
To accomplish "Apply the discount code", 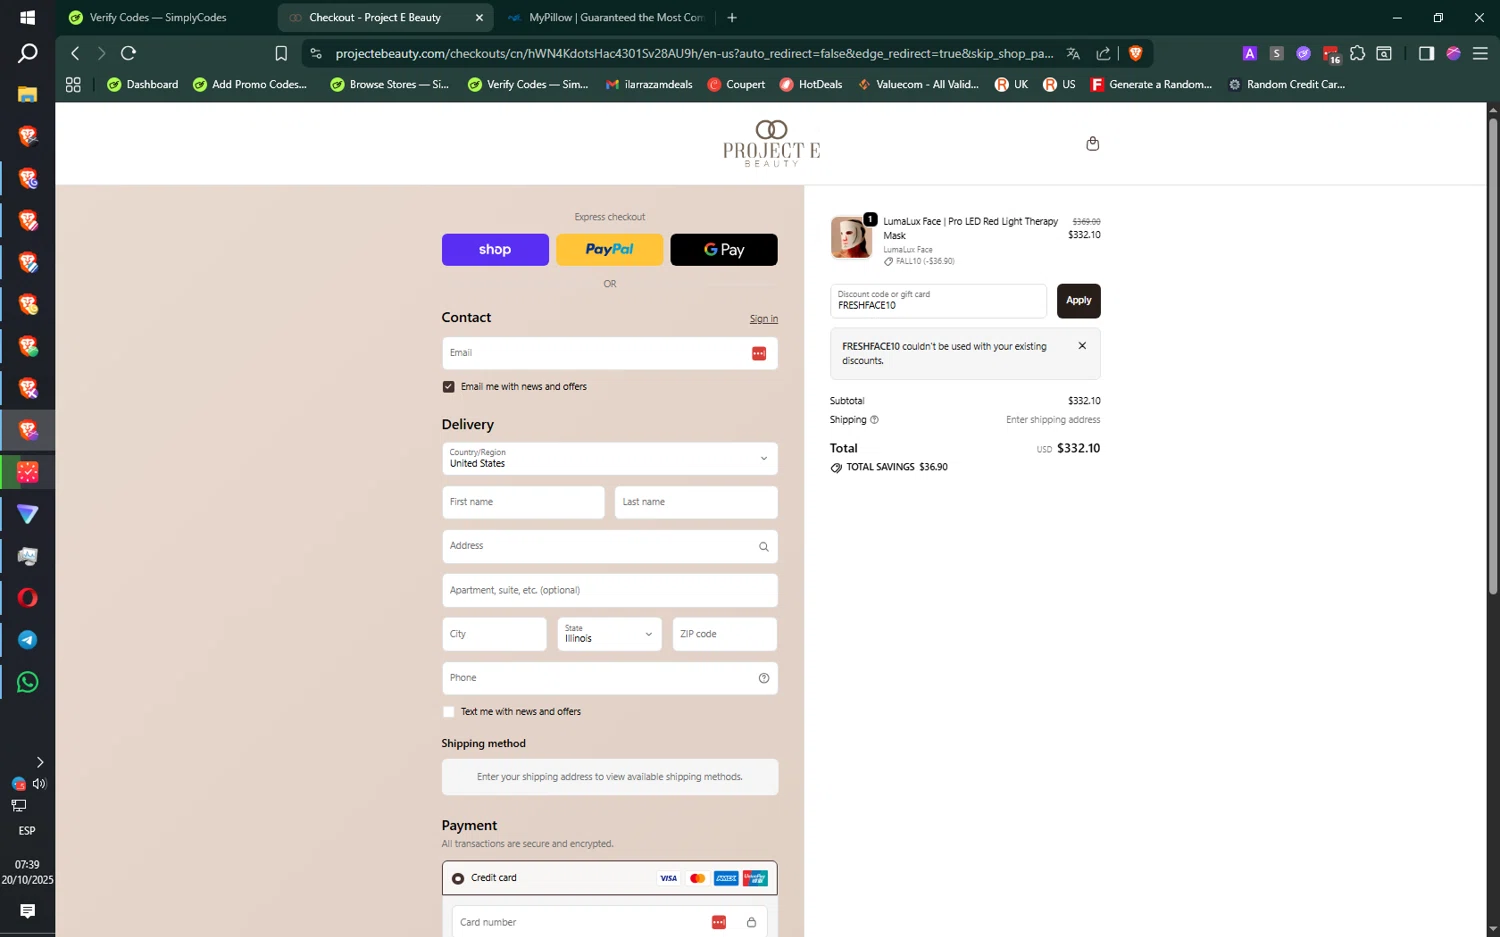I will 1078,301.
